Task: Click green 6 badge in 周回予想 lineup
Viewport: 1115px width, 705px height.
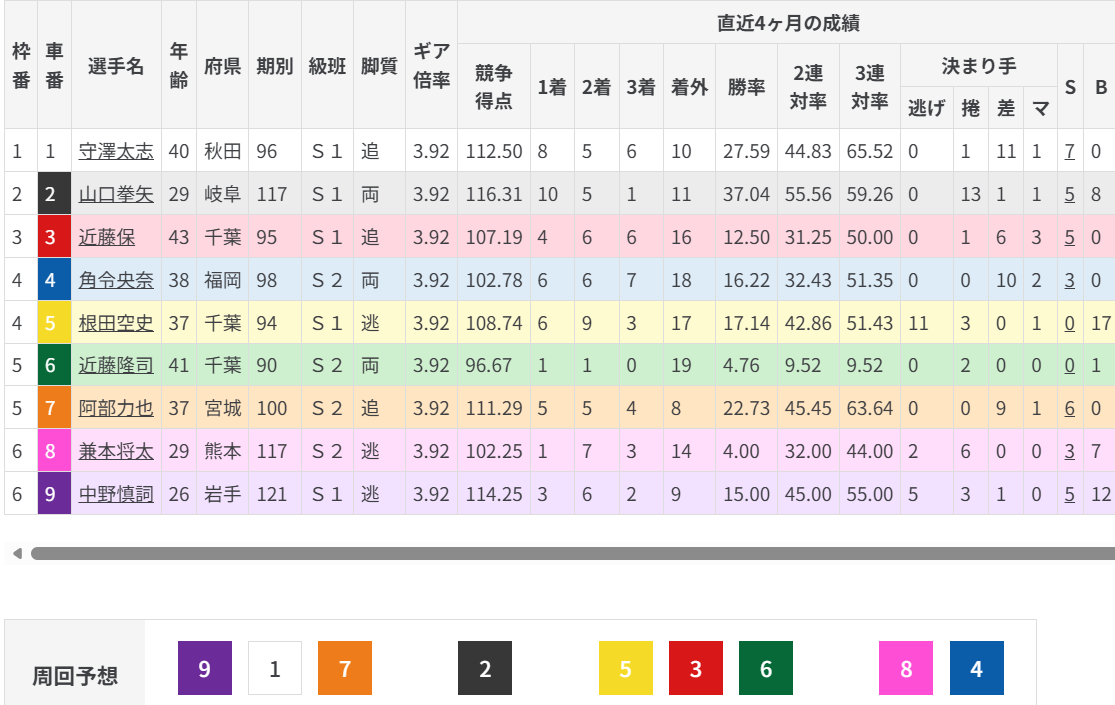Action: (x=766, y=668)
